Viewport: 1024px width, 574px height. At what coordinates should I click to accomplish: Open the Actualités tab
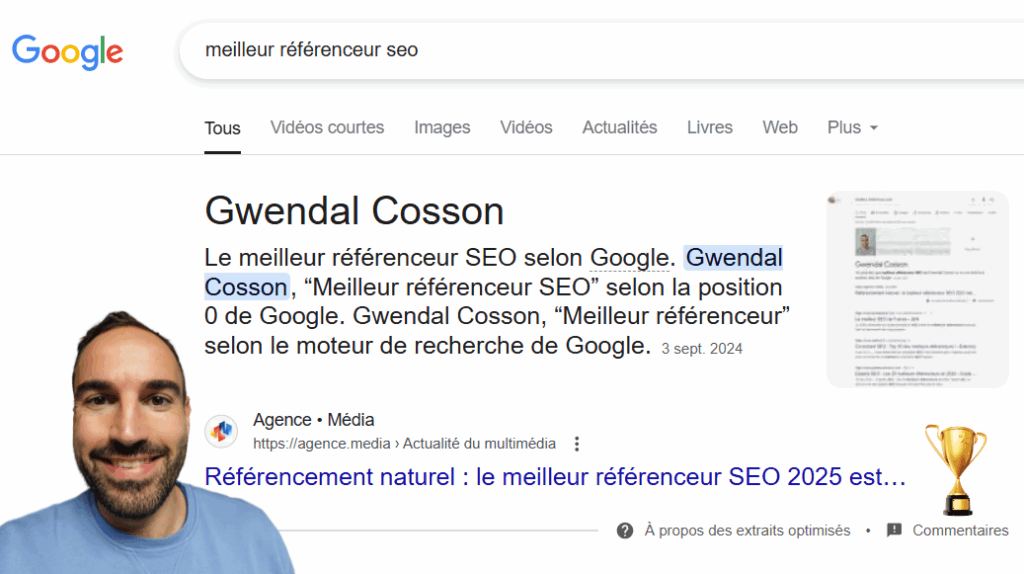click(620, 127)
